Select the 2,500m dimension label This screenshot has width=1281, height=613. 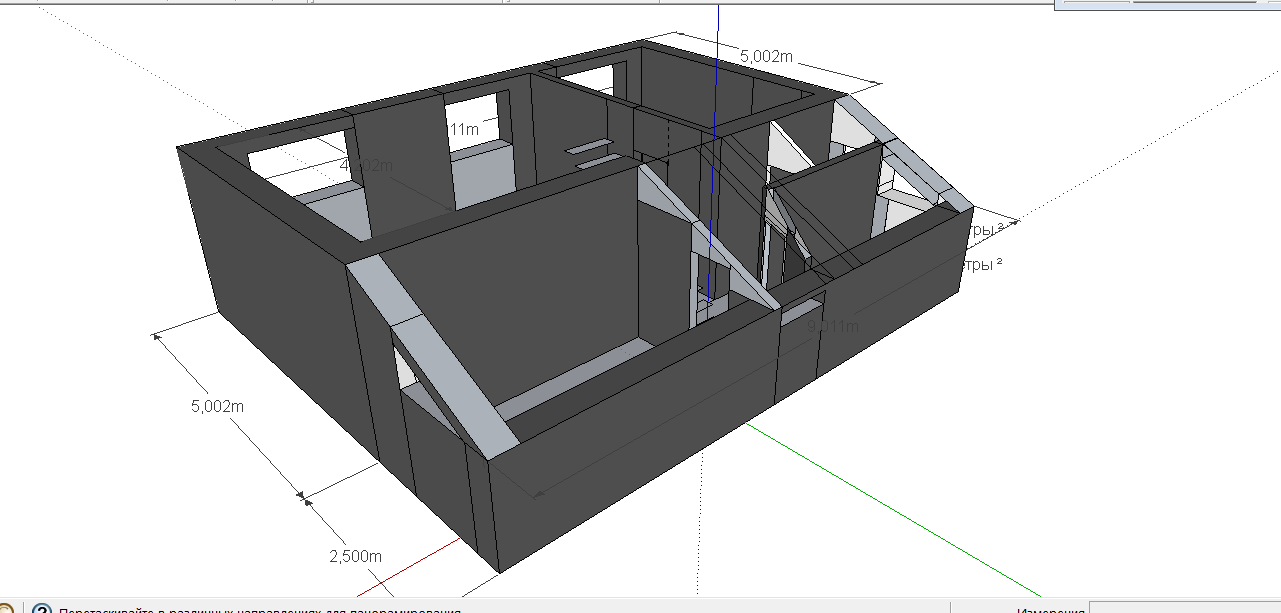(355, 556)
